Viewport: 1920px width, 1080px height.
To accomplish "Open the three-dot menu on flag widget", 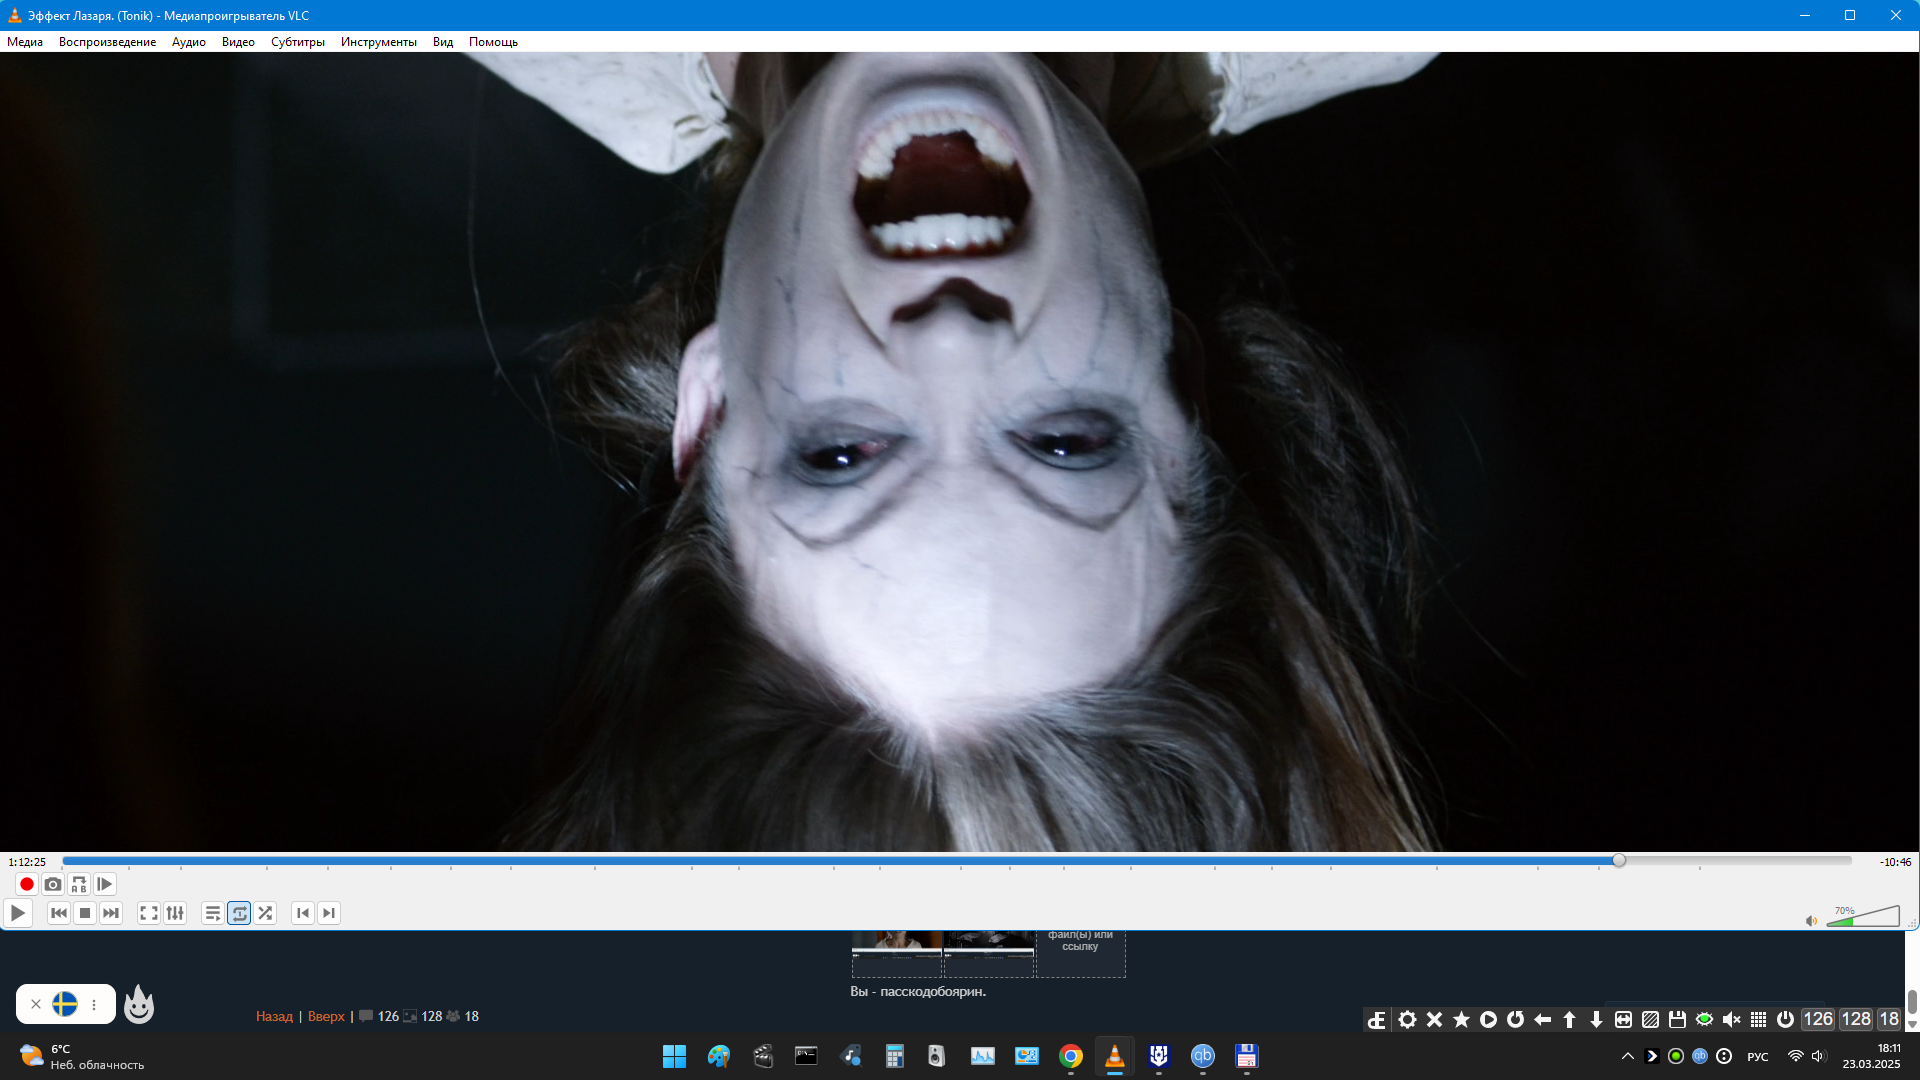I will 94,1004.
